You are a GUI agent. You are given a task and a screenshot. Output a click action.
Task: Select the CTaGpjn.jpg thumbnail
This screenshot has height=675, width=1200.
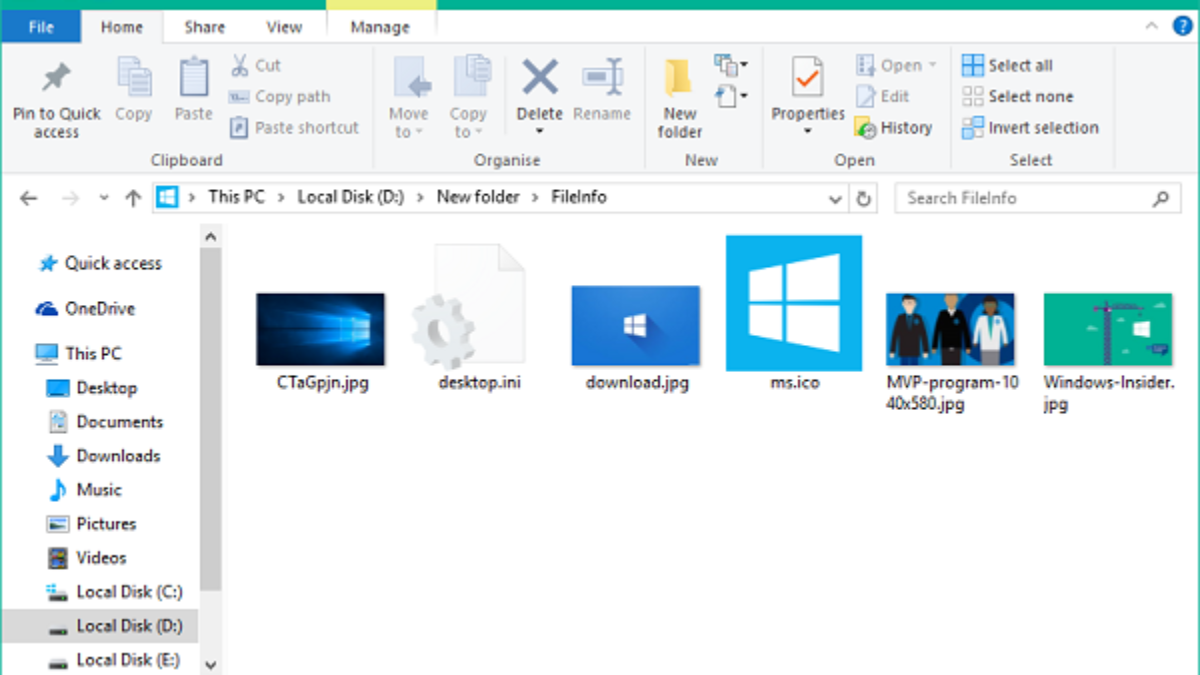tap(321, 329)
